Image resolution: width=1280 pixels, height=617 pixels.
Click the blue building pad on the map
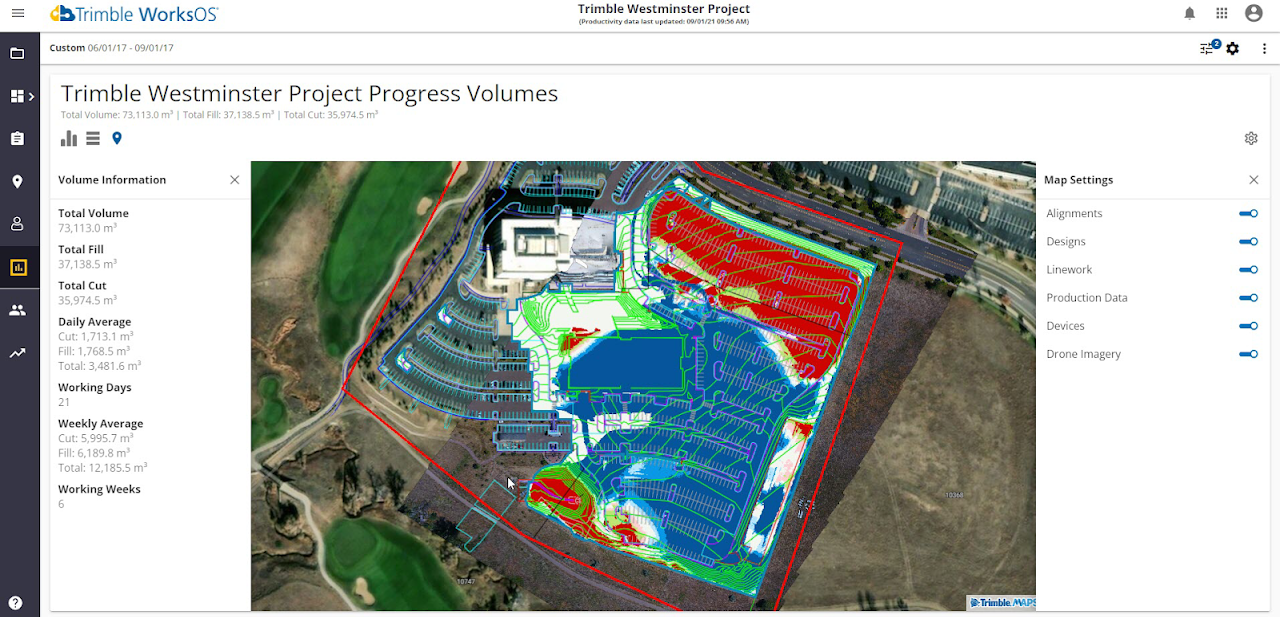coord(625,362)
